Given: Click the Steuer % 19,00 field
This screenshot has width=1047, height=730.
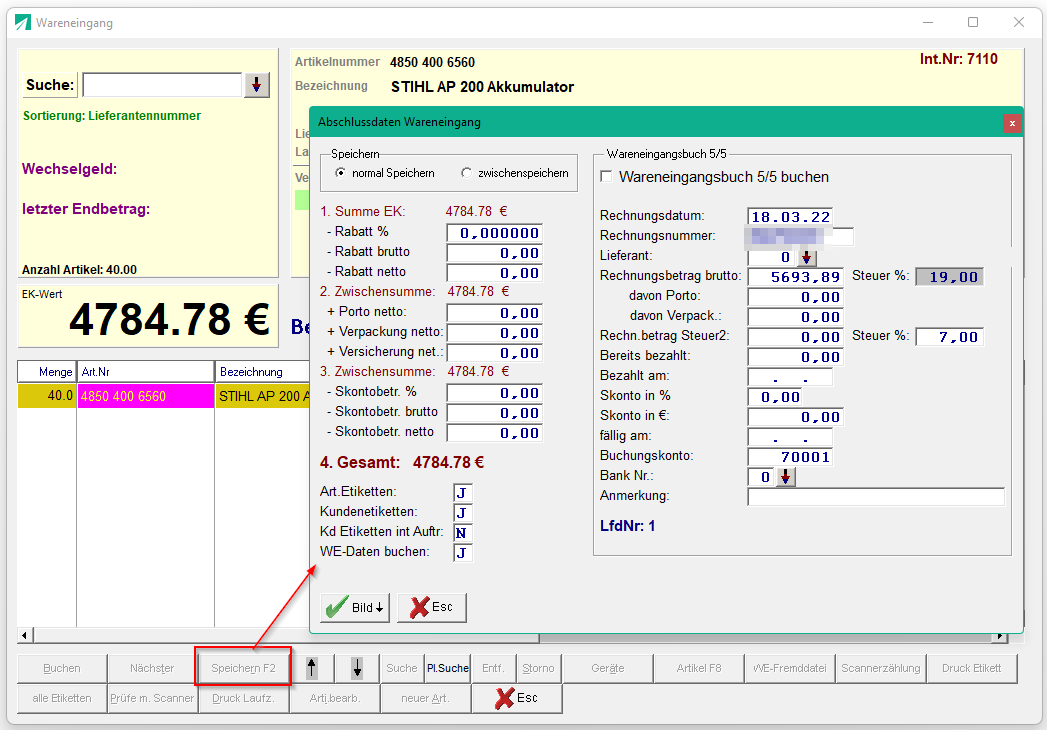Looking at the screenshot, I should click(949, 277).
